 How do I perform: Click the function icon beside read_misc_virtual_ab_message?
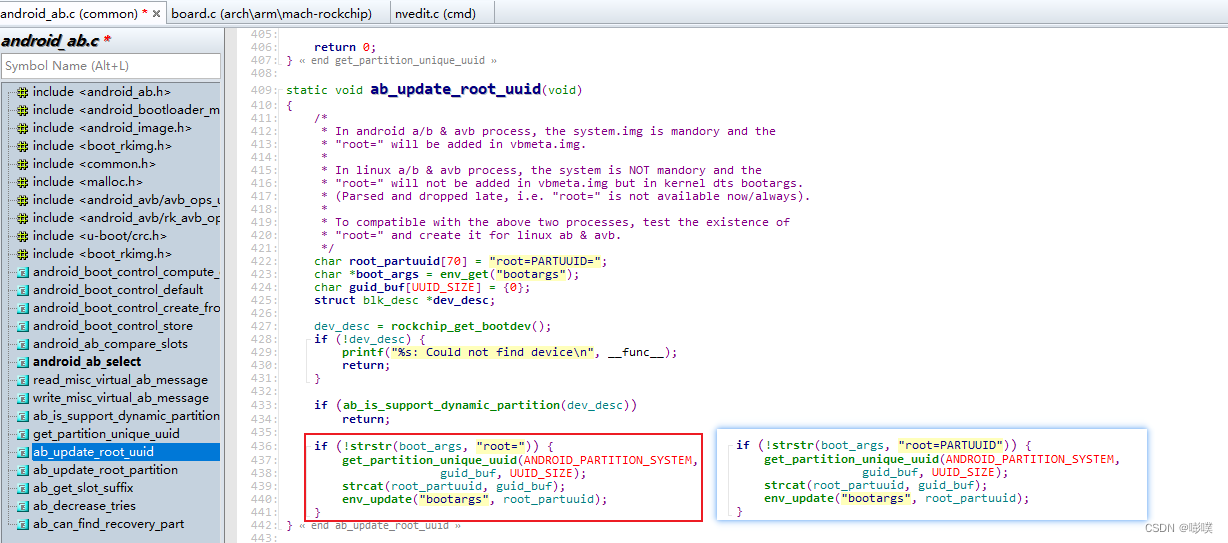[22, 380]
